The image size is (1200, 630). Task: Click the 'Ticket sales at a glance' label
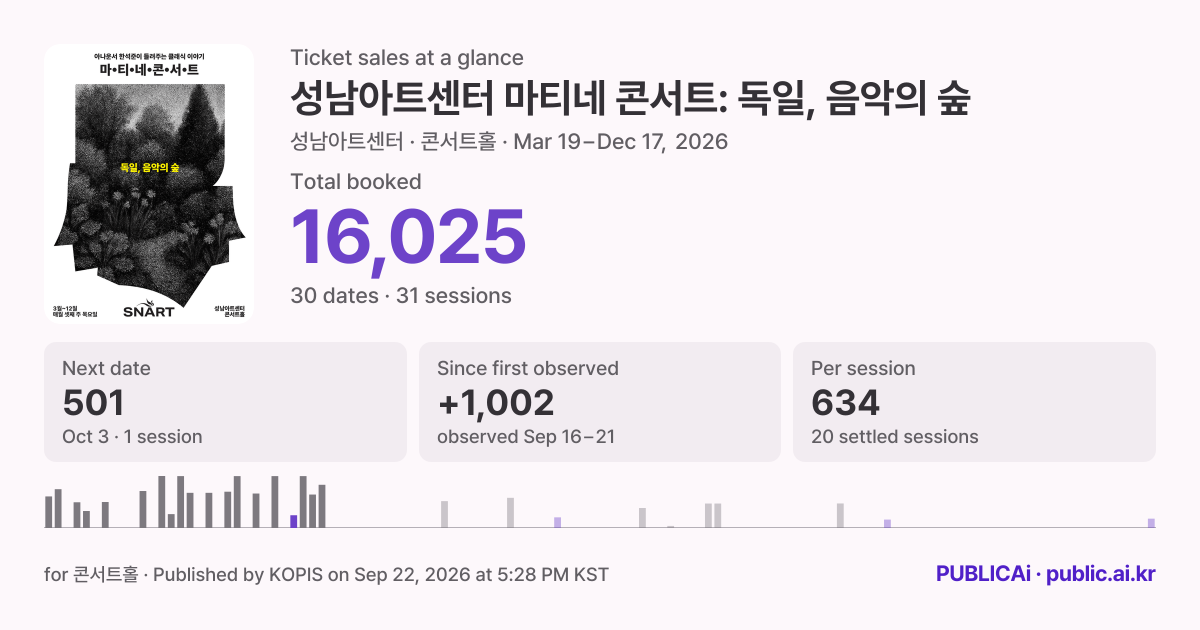point(407,58)
